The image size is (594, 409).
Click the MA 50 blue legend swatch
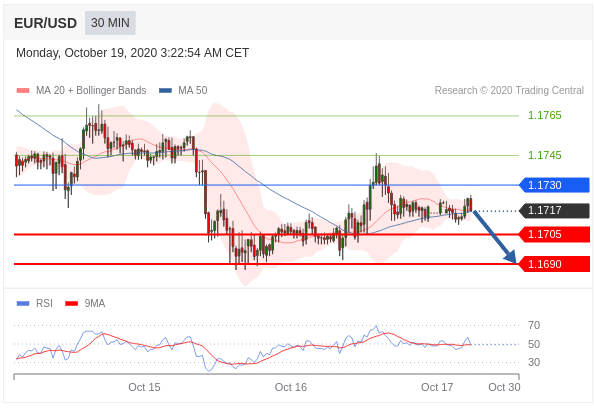tap(166, 91)
